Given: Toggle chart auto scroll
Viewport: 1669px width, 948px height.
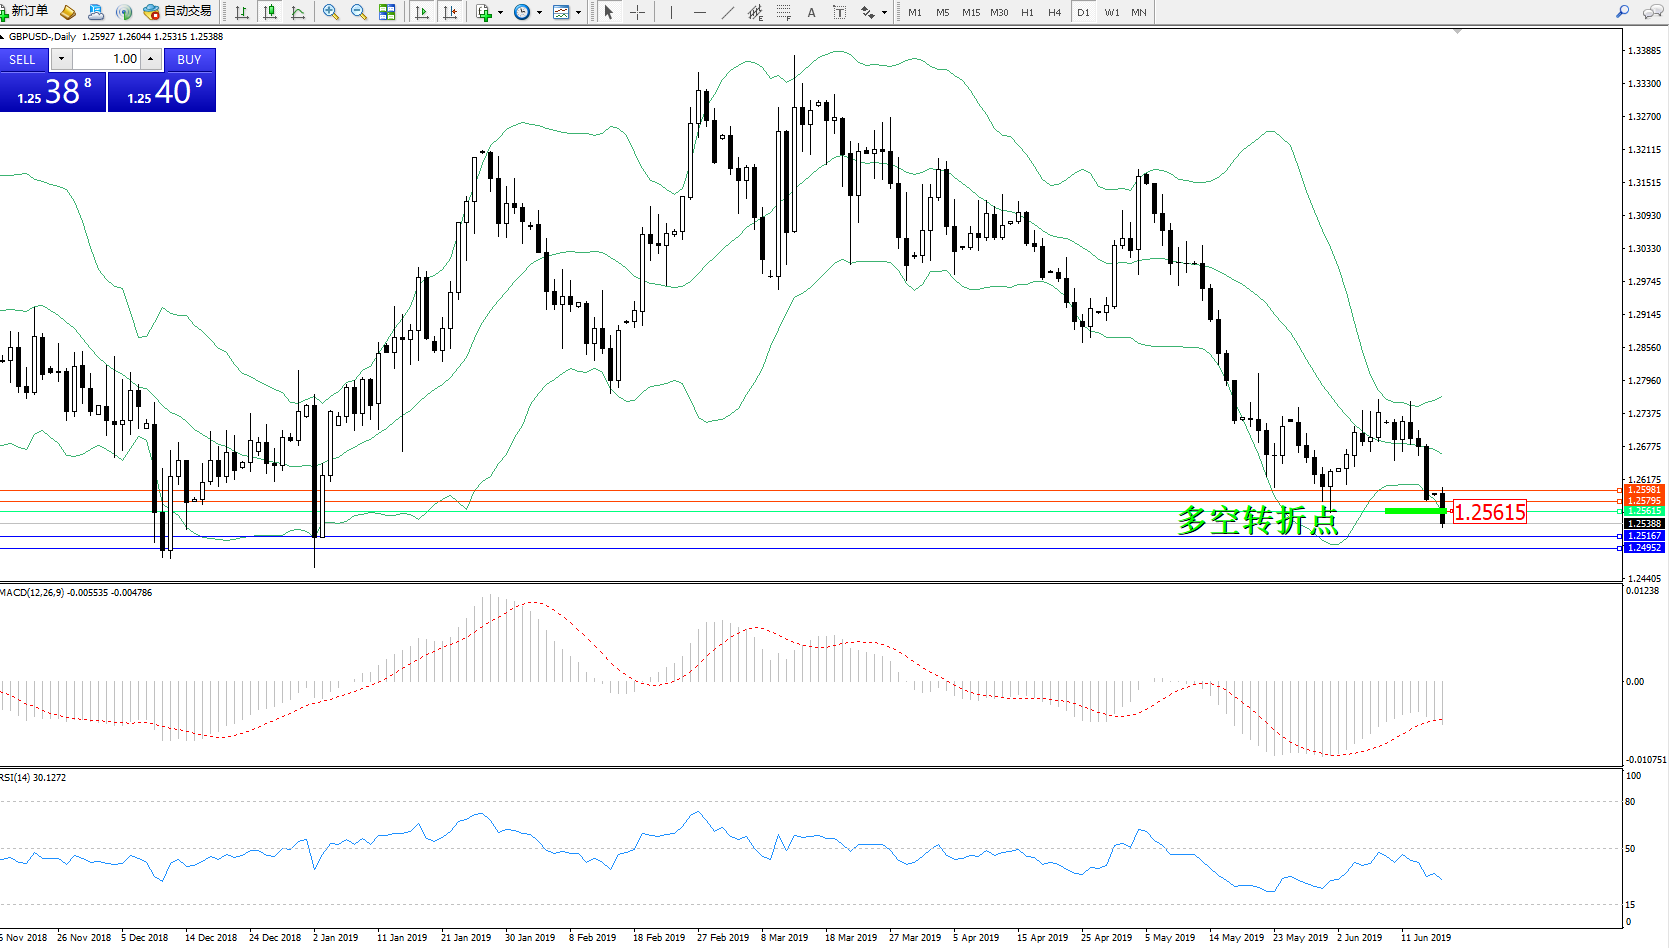Looking at the screenshot, I should pyautogui.click(x=422, y=12).
